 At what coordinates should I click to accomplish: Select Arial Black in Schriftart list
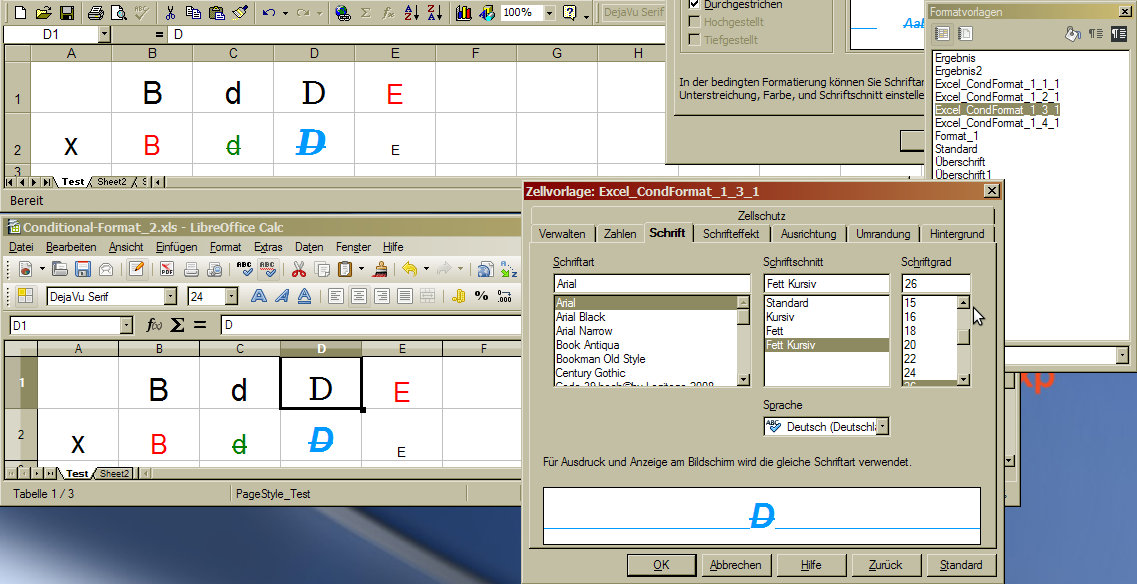[581, 317]
